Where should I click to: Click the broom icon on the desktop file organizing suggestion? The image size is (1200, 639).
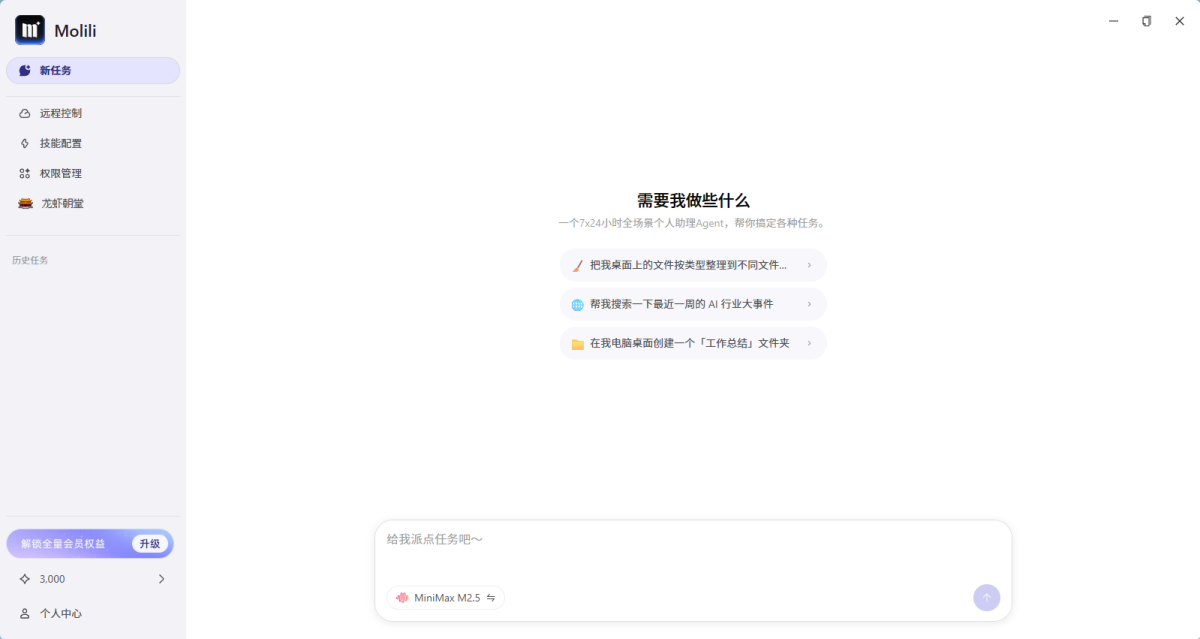point(577,266)
